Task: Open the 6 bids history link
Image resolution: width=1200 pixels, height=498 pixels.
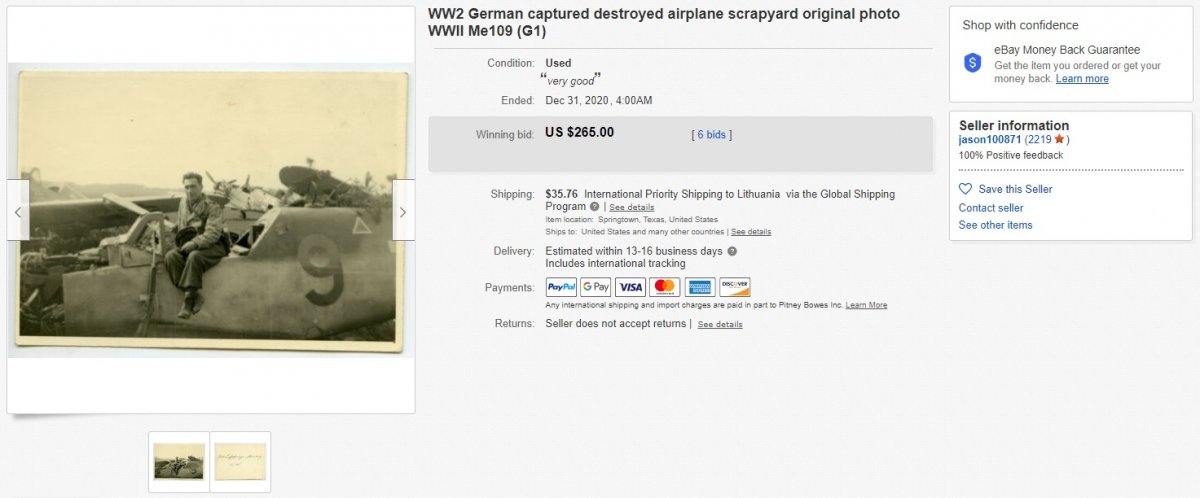Action: [x=712, y=134]
